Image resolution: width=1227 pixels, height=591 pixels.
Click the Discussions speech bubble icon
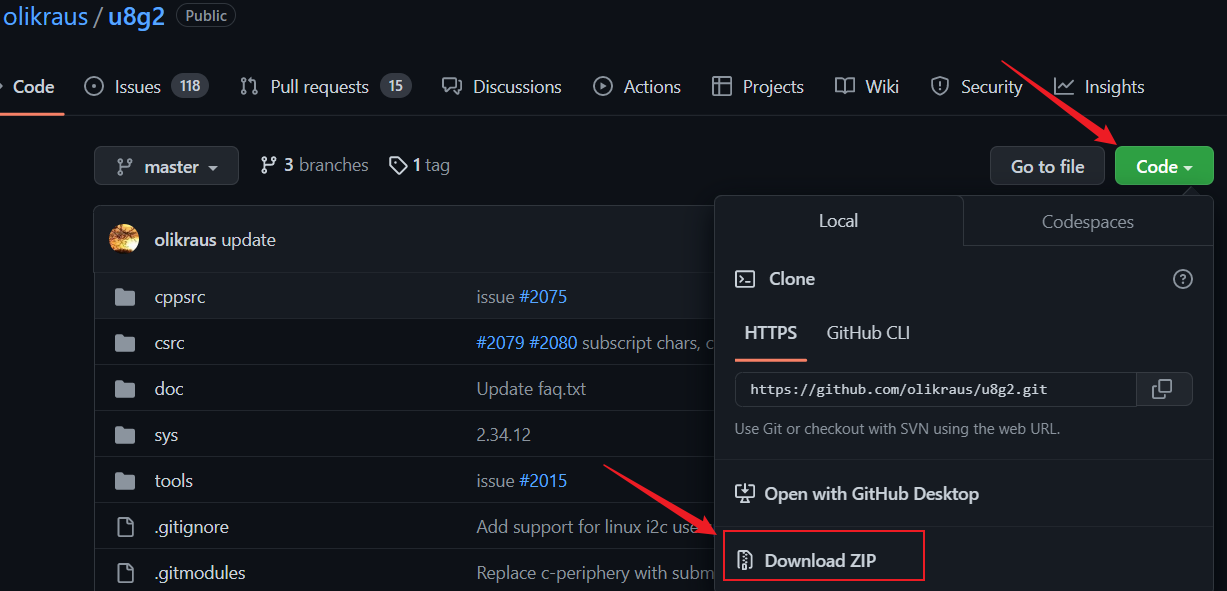click(452, 87)
